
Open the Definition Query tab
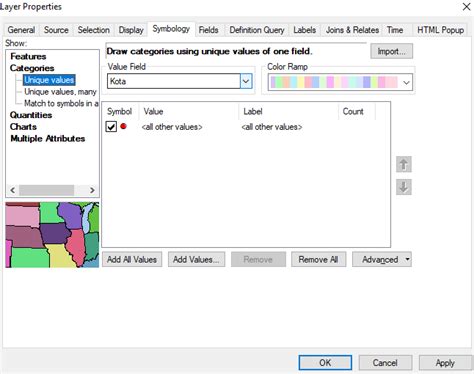pyautogui.click(x=257, y=30)
